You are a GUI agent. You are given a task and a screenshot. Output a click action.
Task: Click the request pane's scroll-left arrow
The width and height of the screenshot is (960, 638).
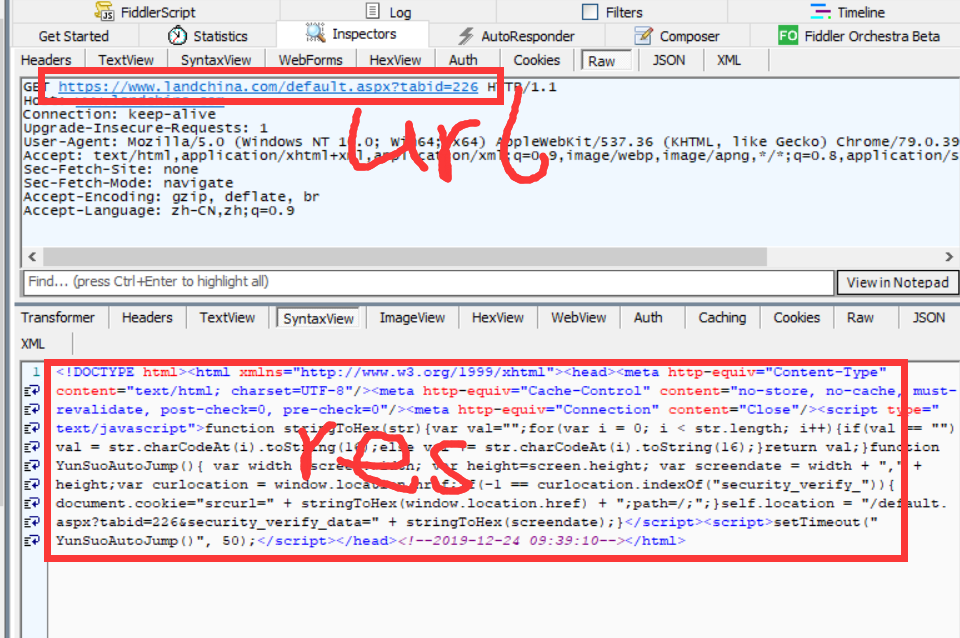point(32,257)
